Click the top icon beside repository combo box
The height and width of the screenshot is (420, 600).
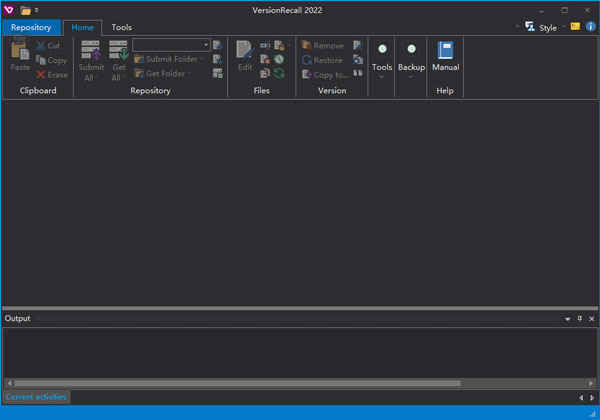[217, 45]
